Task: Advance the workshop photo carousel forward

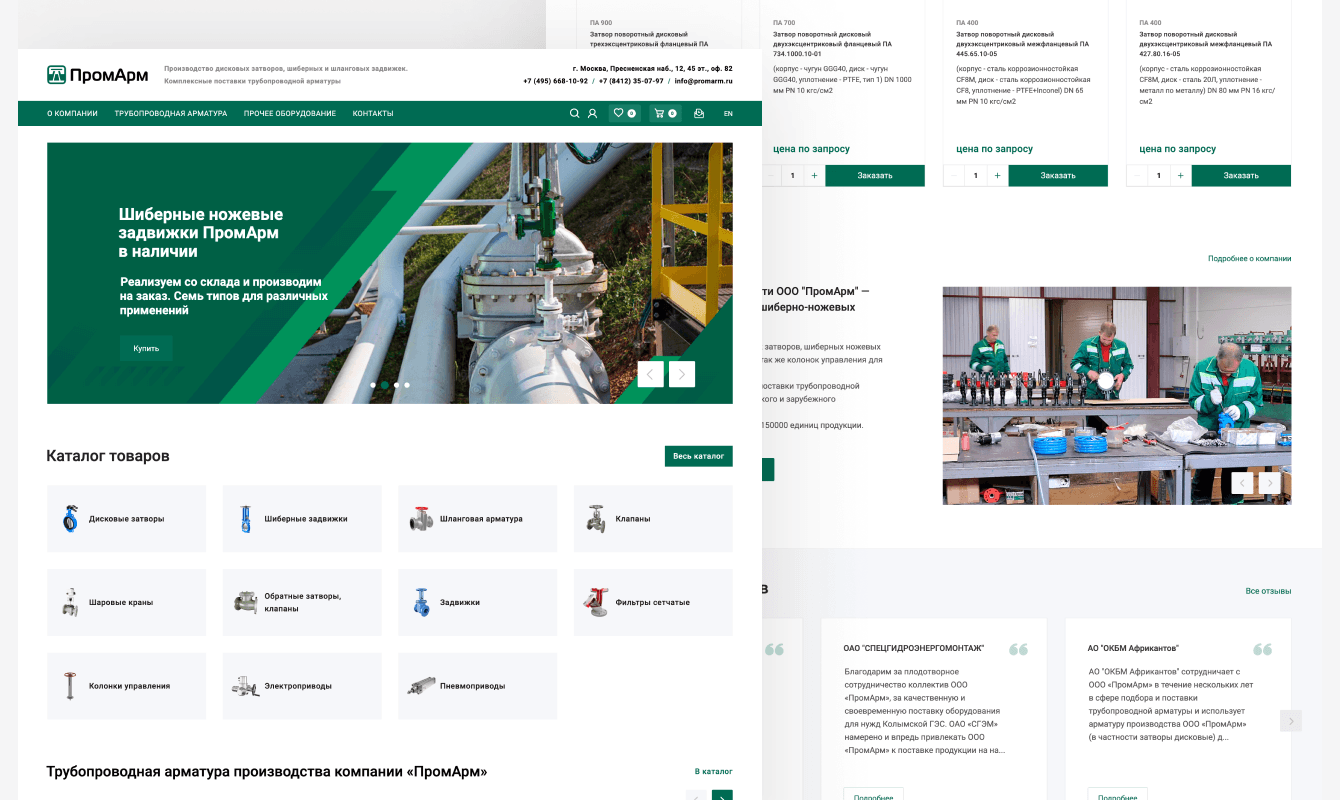Action: (1270, 483)
